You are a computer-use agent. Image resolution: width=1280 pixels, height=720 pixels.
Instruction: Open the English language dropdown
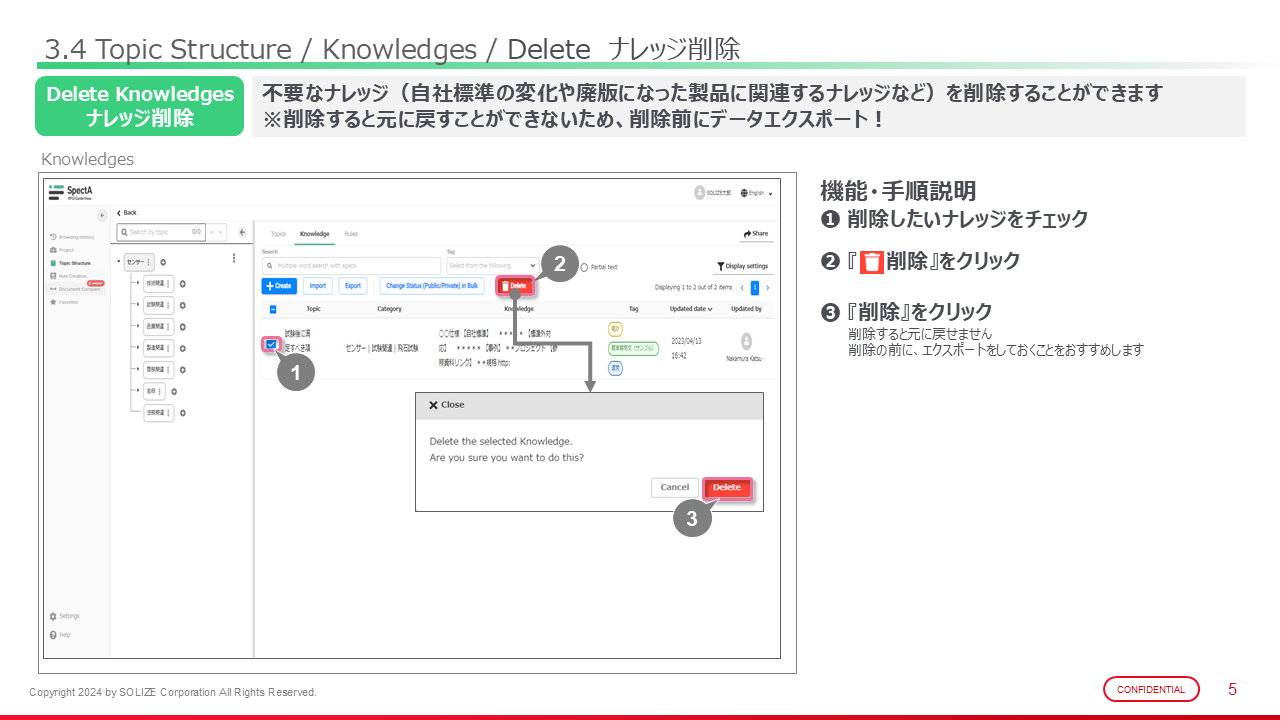pyautogui.click(x=757, y=193)
